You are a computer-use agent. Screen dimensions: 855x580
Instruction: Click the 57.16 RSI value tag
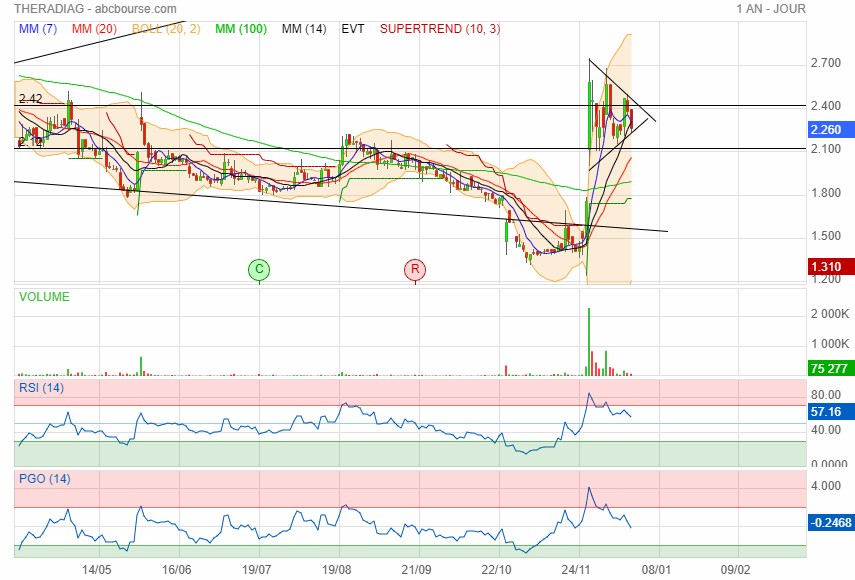click(x=830, y=411)
